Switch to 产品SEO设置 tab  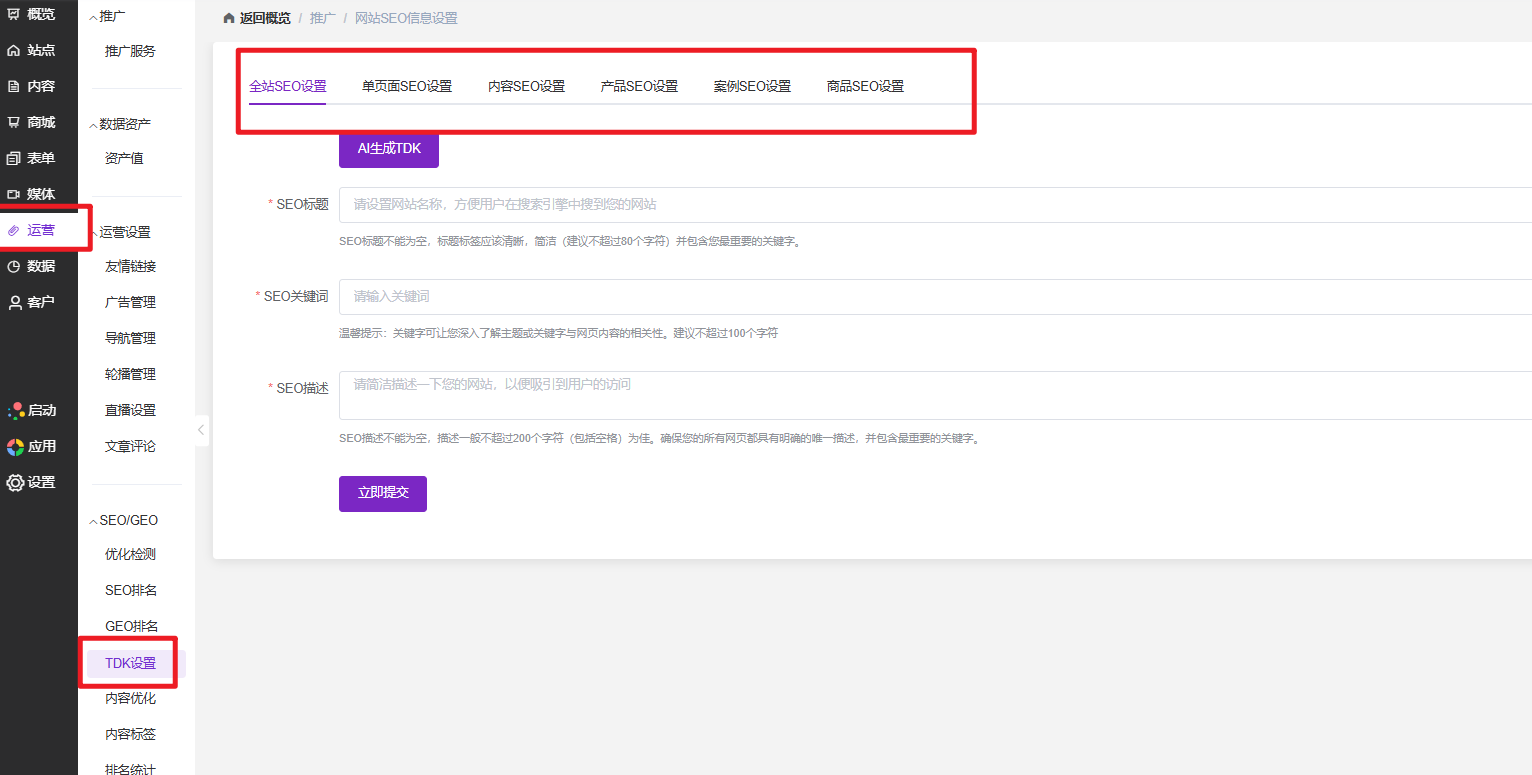point(639,86)
